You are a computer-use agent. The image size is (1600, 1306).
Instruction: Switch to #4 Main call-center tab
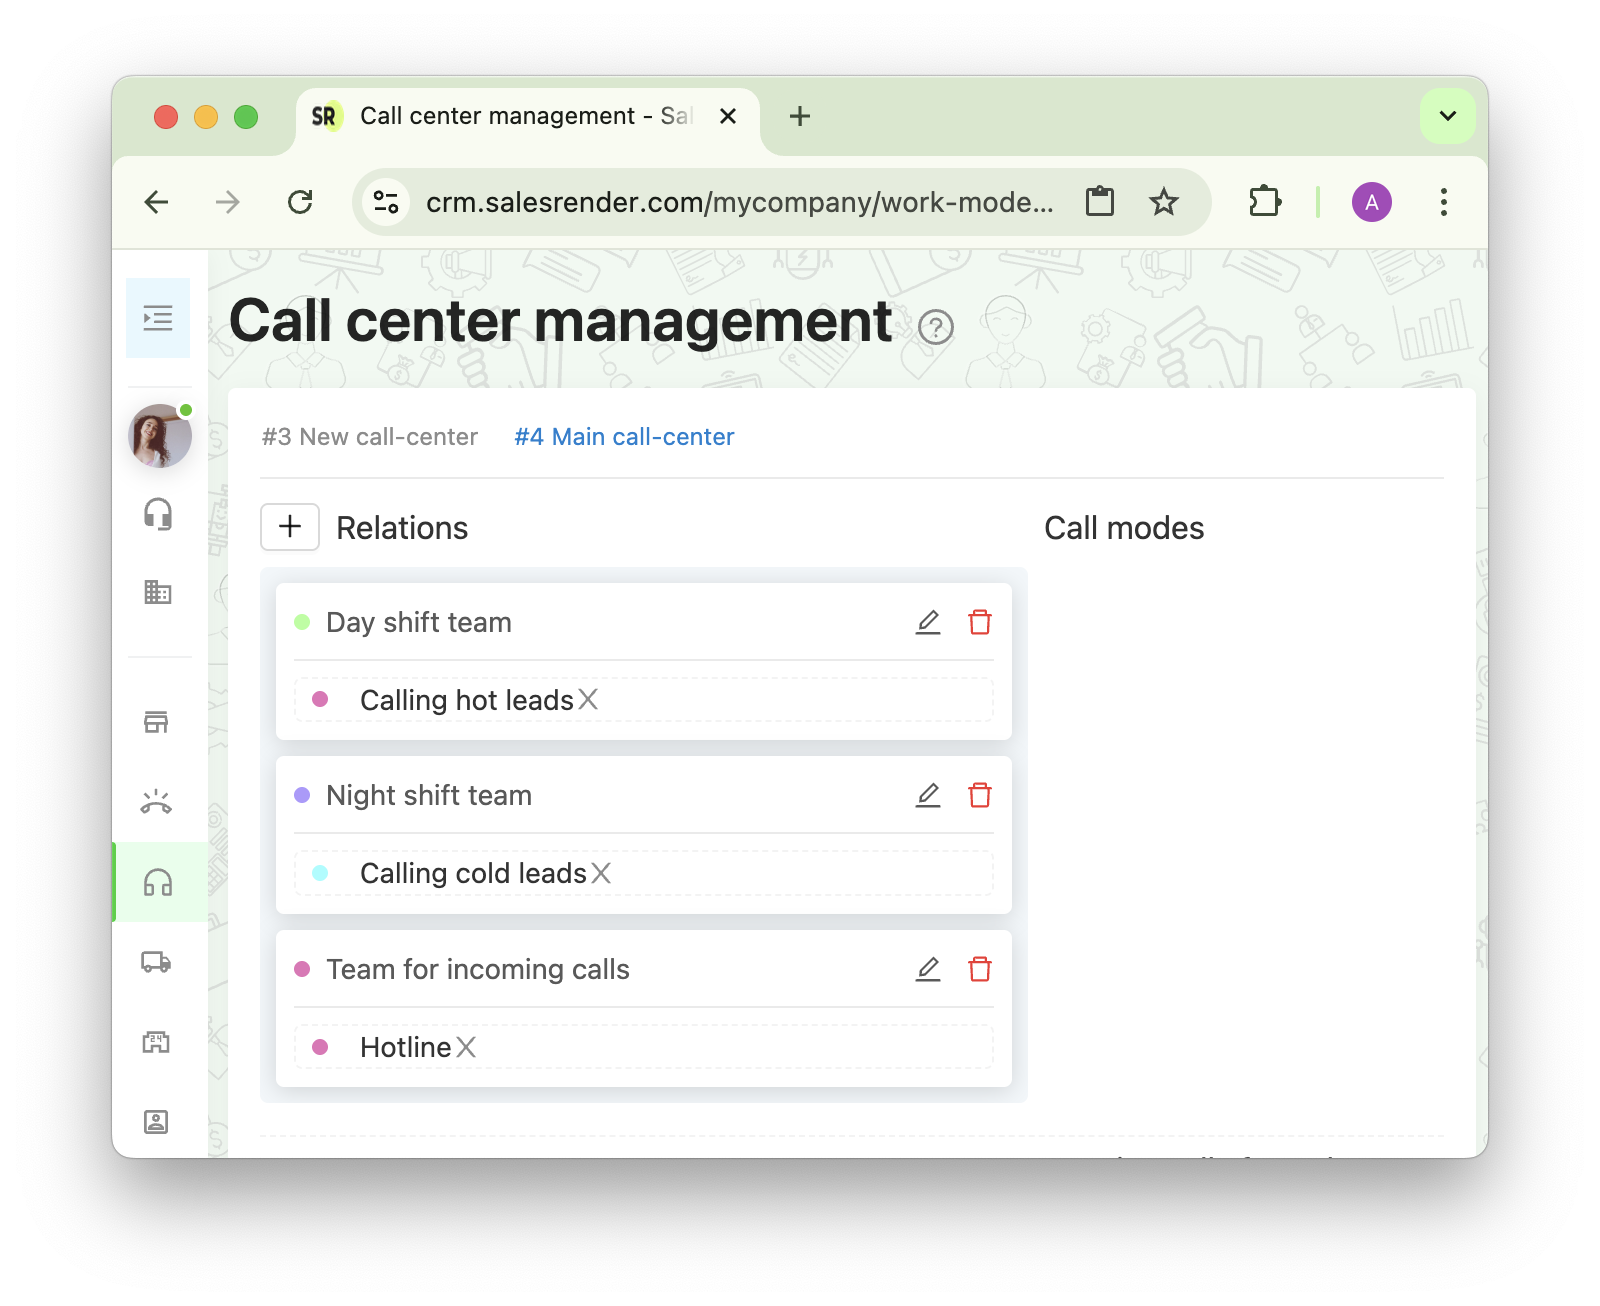coord(624,437)
